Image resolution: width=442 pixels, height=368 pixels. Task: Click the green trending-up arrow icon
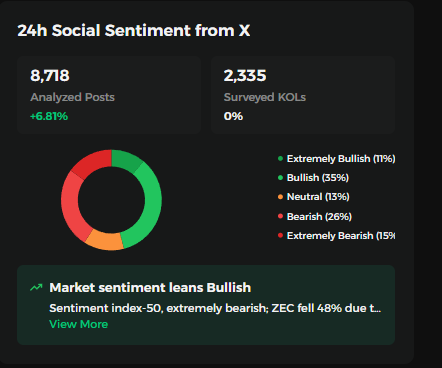36,287
